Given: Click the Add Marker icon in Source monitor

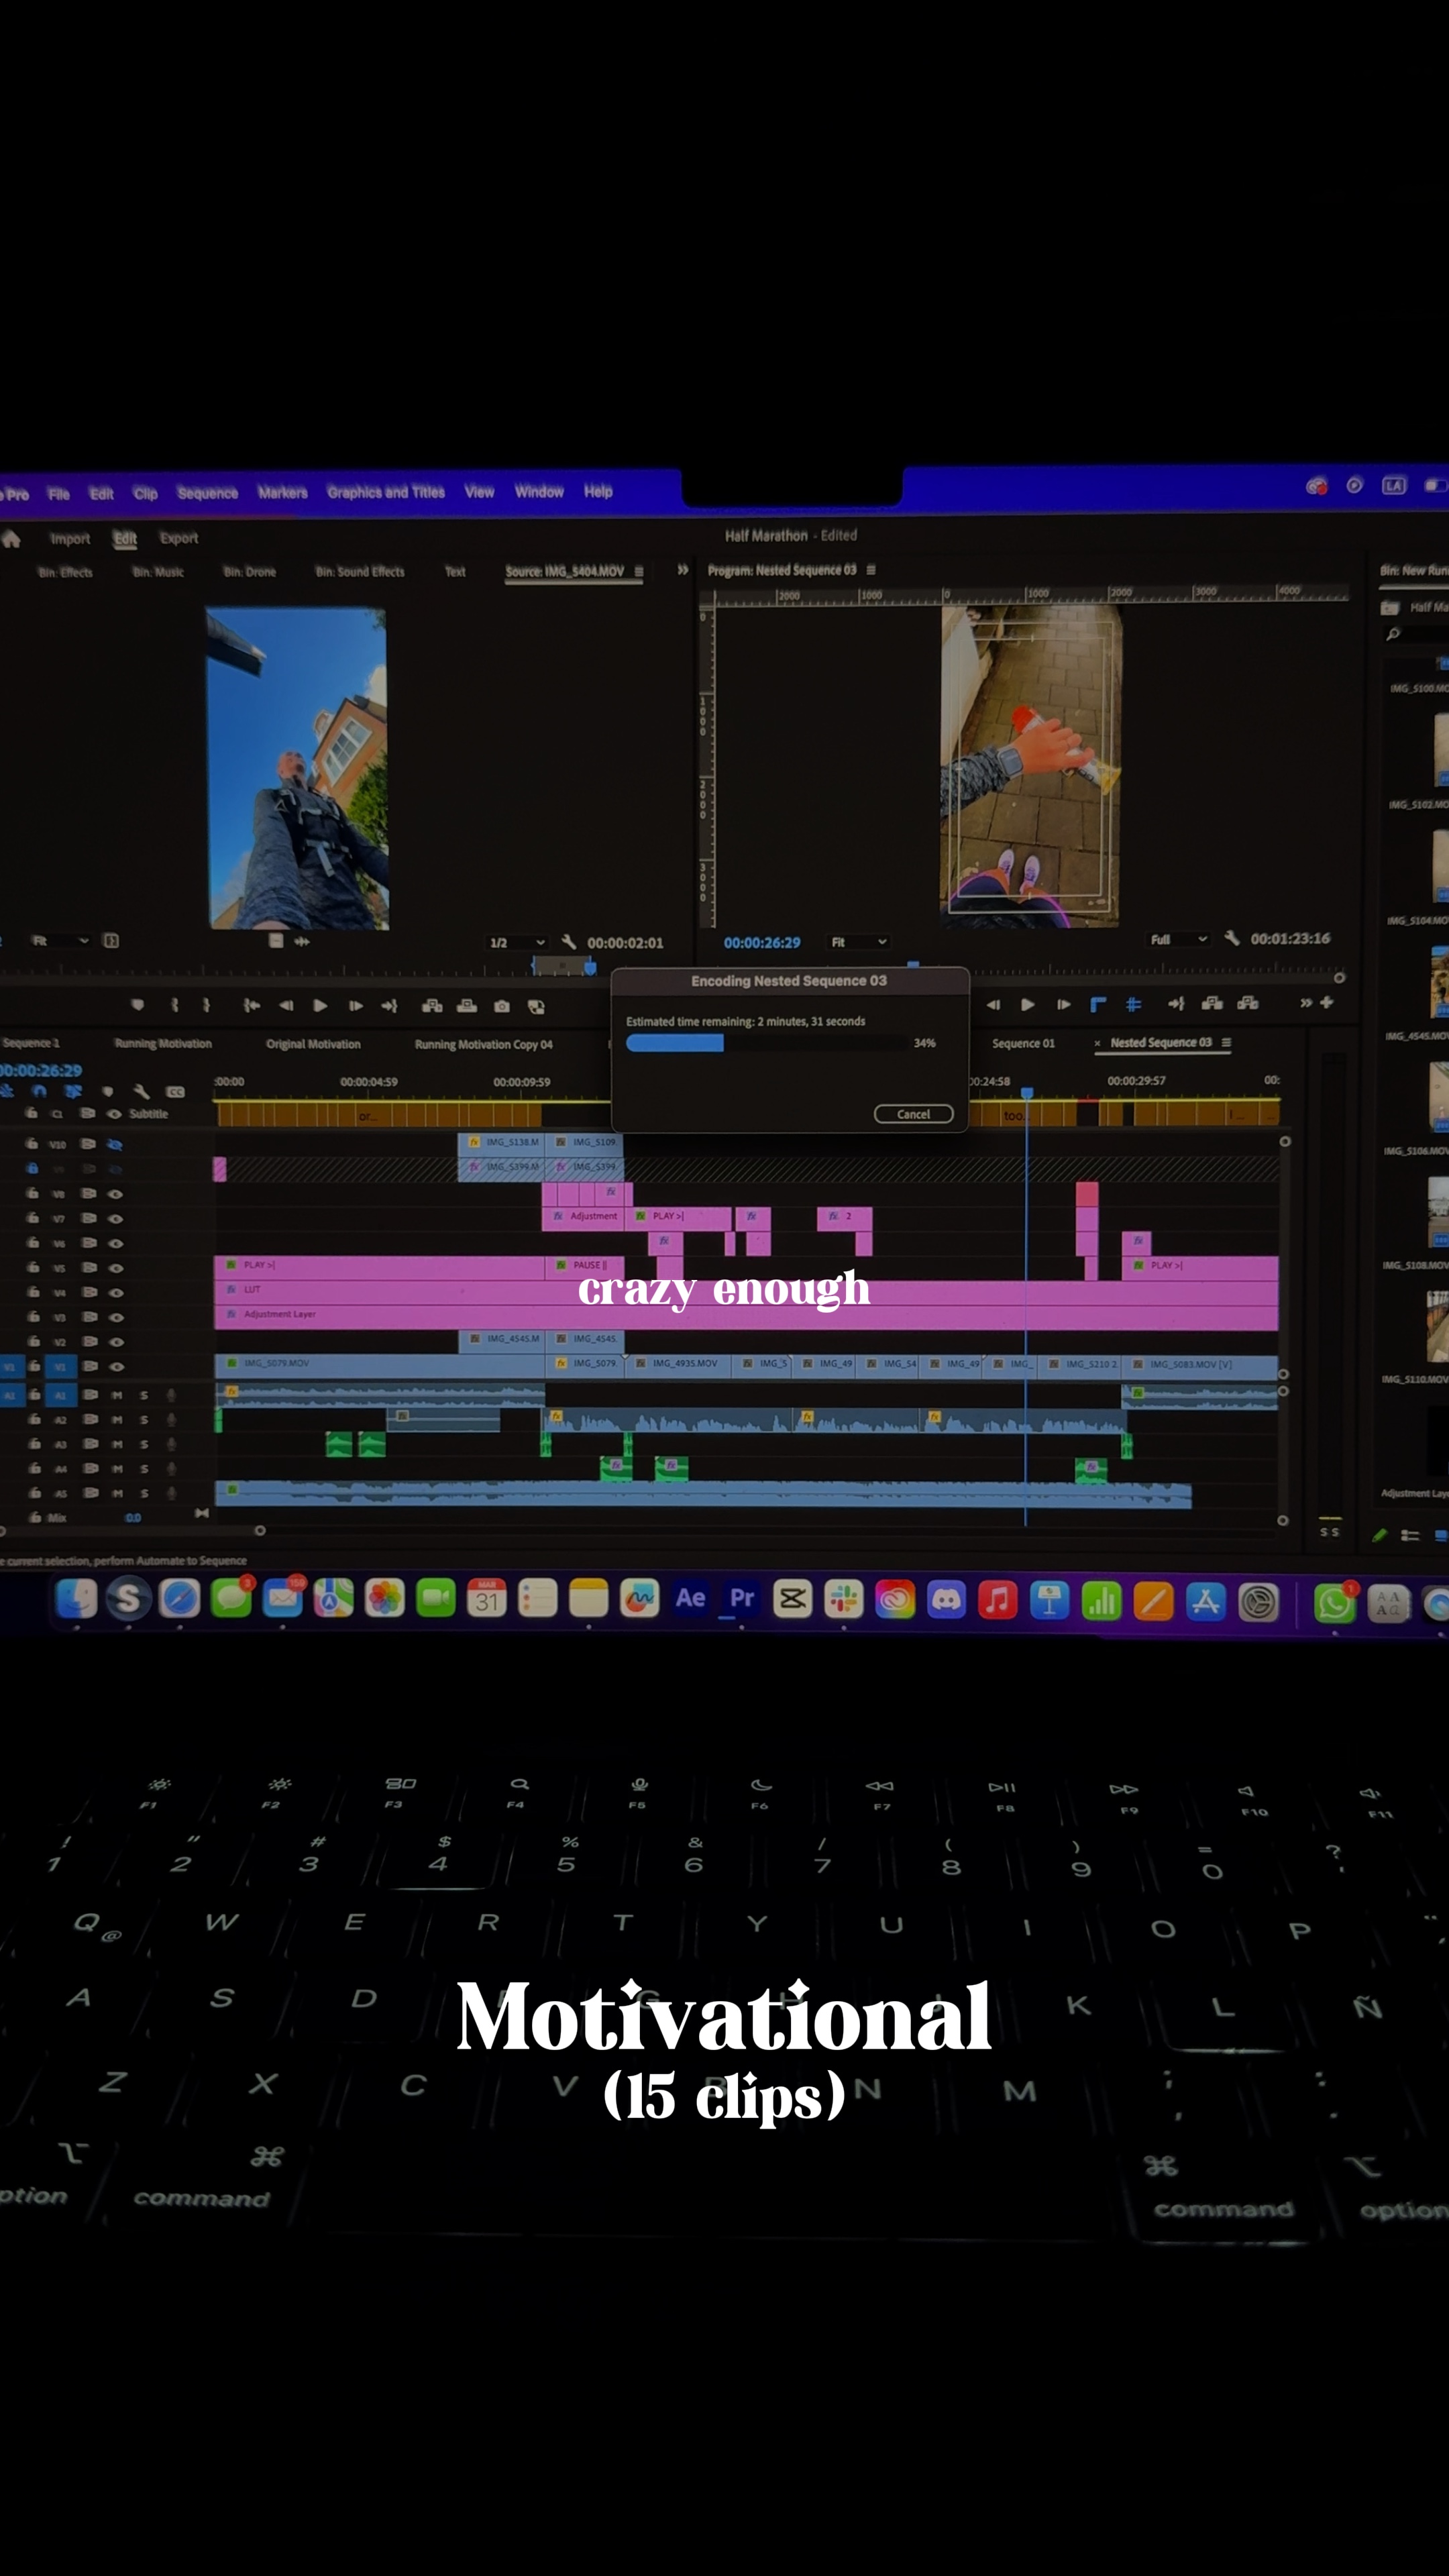Looking at the screenshot, I should tap(138, 1005).
